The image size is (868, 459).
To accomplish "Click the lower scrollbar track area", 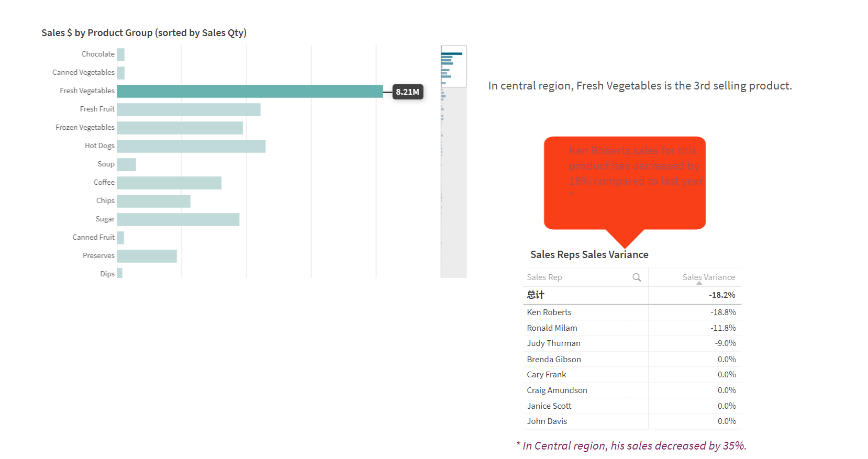I will point(453,183).
